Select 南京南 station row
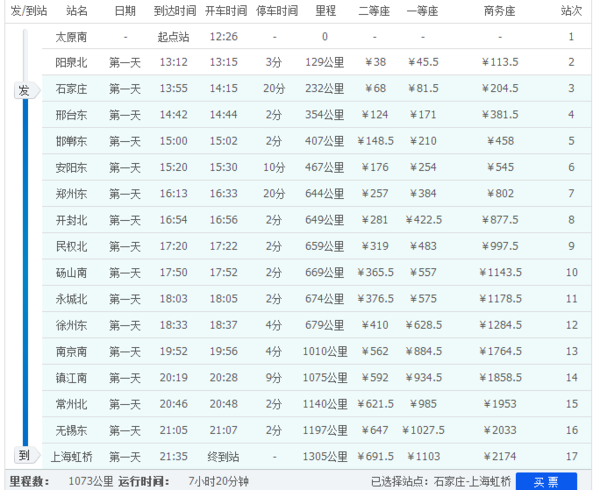 (316, 352)
